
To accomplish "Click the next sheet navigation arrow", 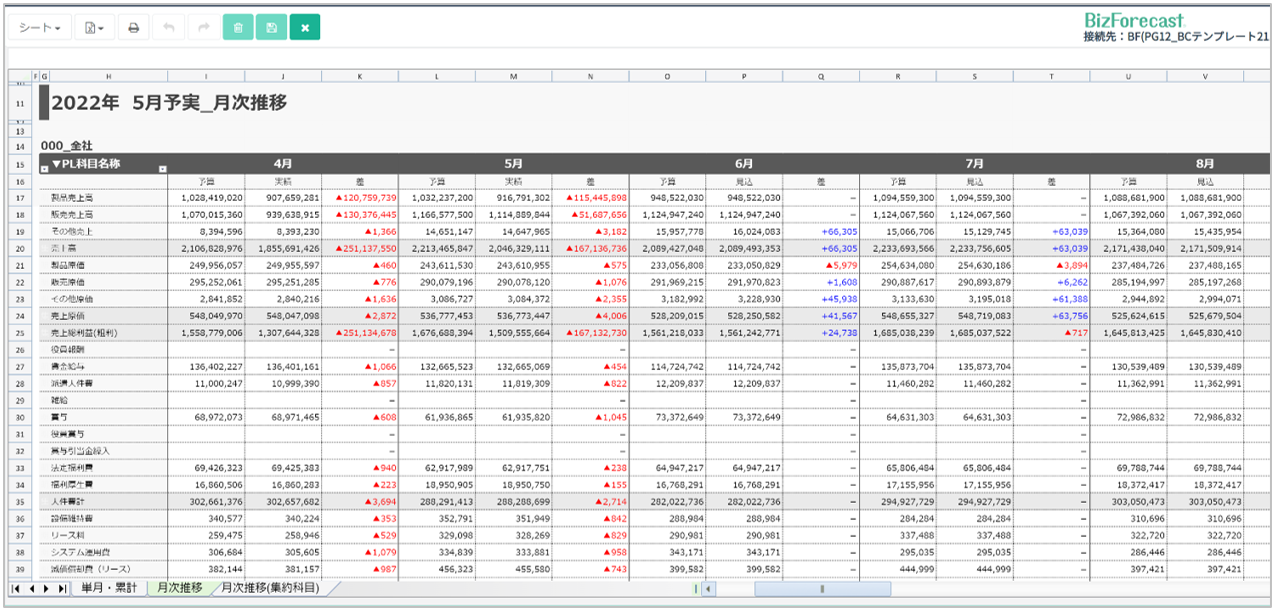I will pyautogui.click(x=46, y=589).
